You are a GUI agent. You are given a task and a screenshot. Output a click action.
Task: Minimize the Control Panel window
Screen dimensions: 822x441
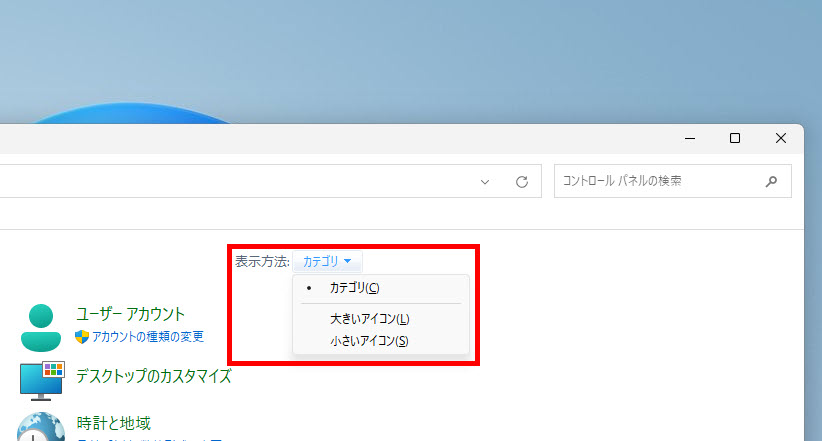click(689, 138)
